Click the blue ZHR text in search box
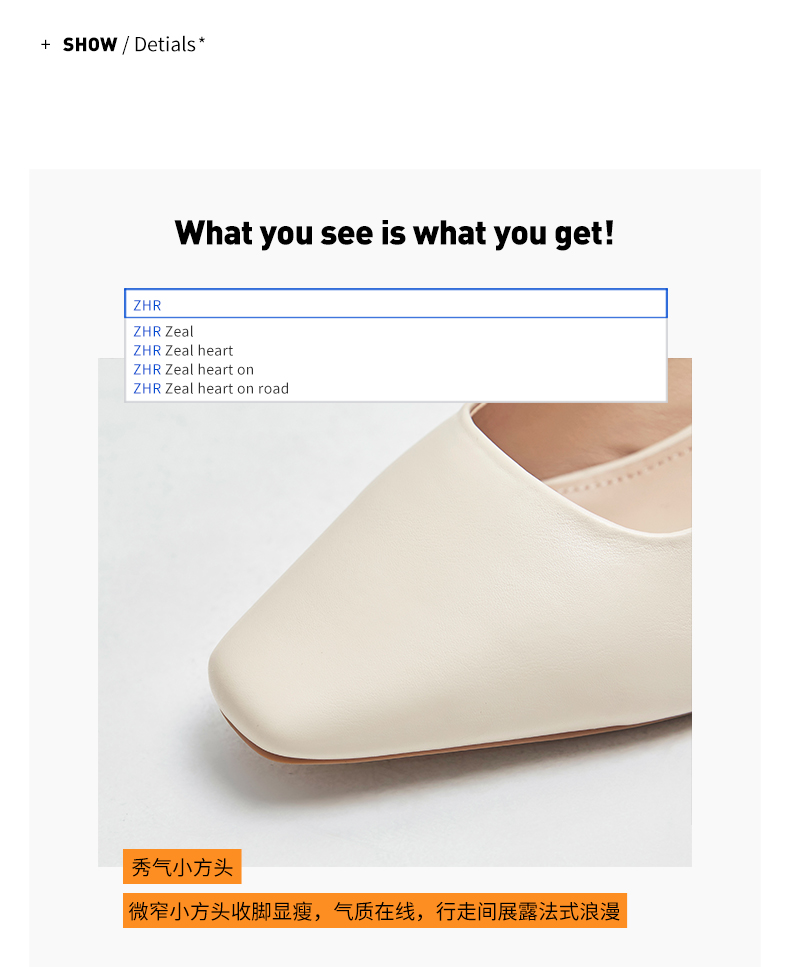 coord(147,305)
